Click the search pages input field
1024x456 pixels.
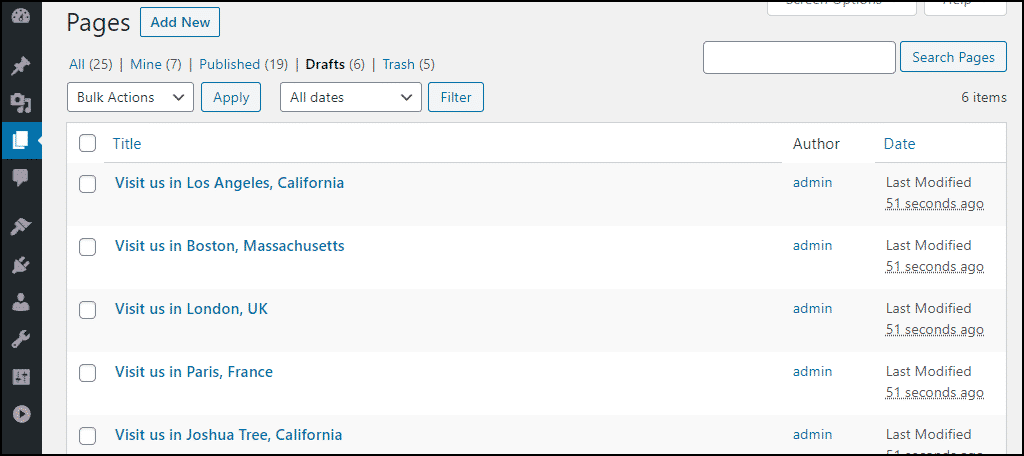pyautogui.click(x=799, y=57)
